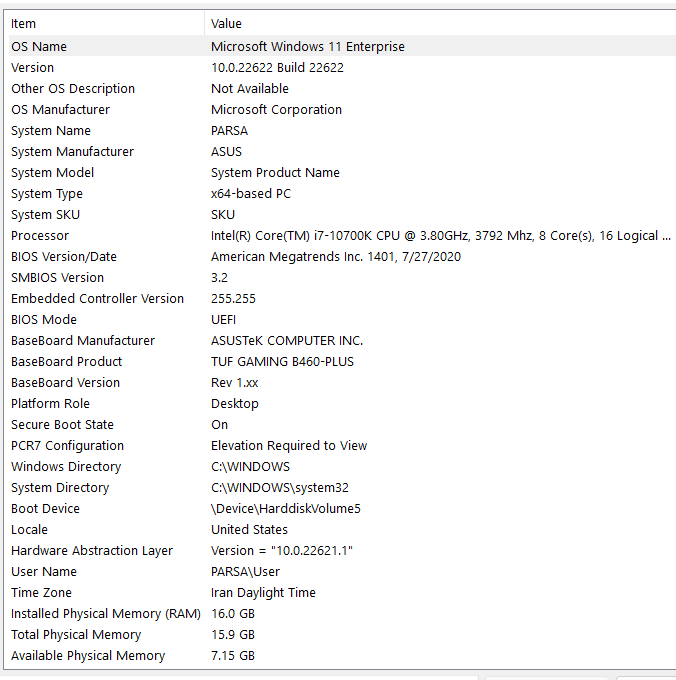Click the UEFI BIOS mode value
The width and height of the screenshot is (676, 680).
pos(223,320)
